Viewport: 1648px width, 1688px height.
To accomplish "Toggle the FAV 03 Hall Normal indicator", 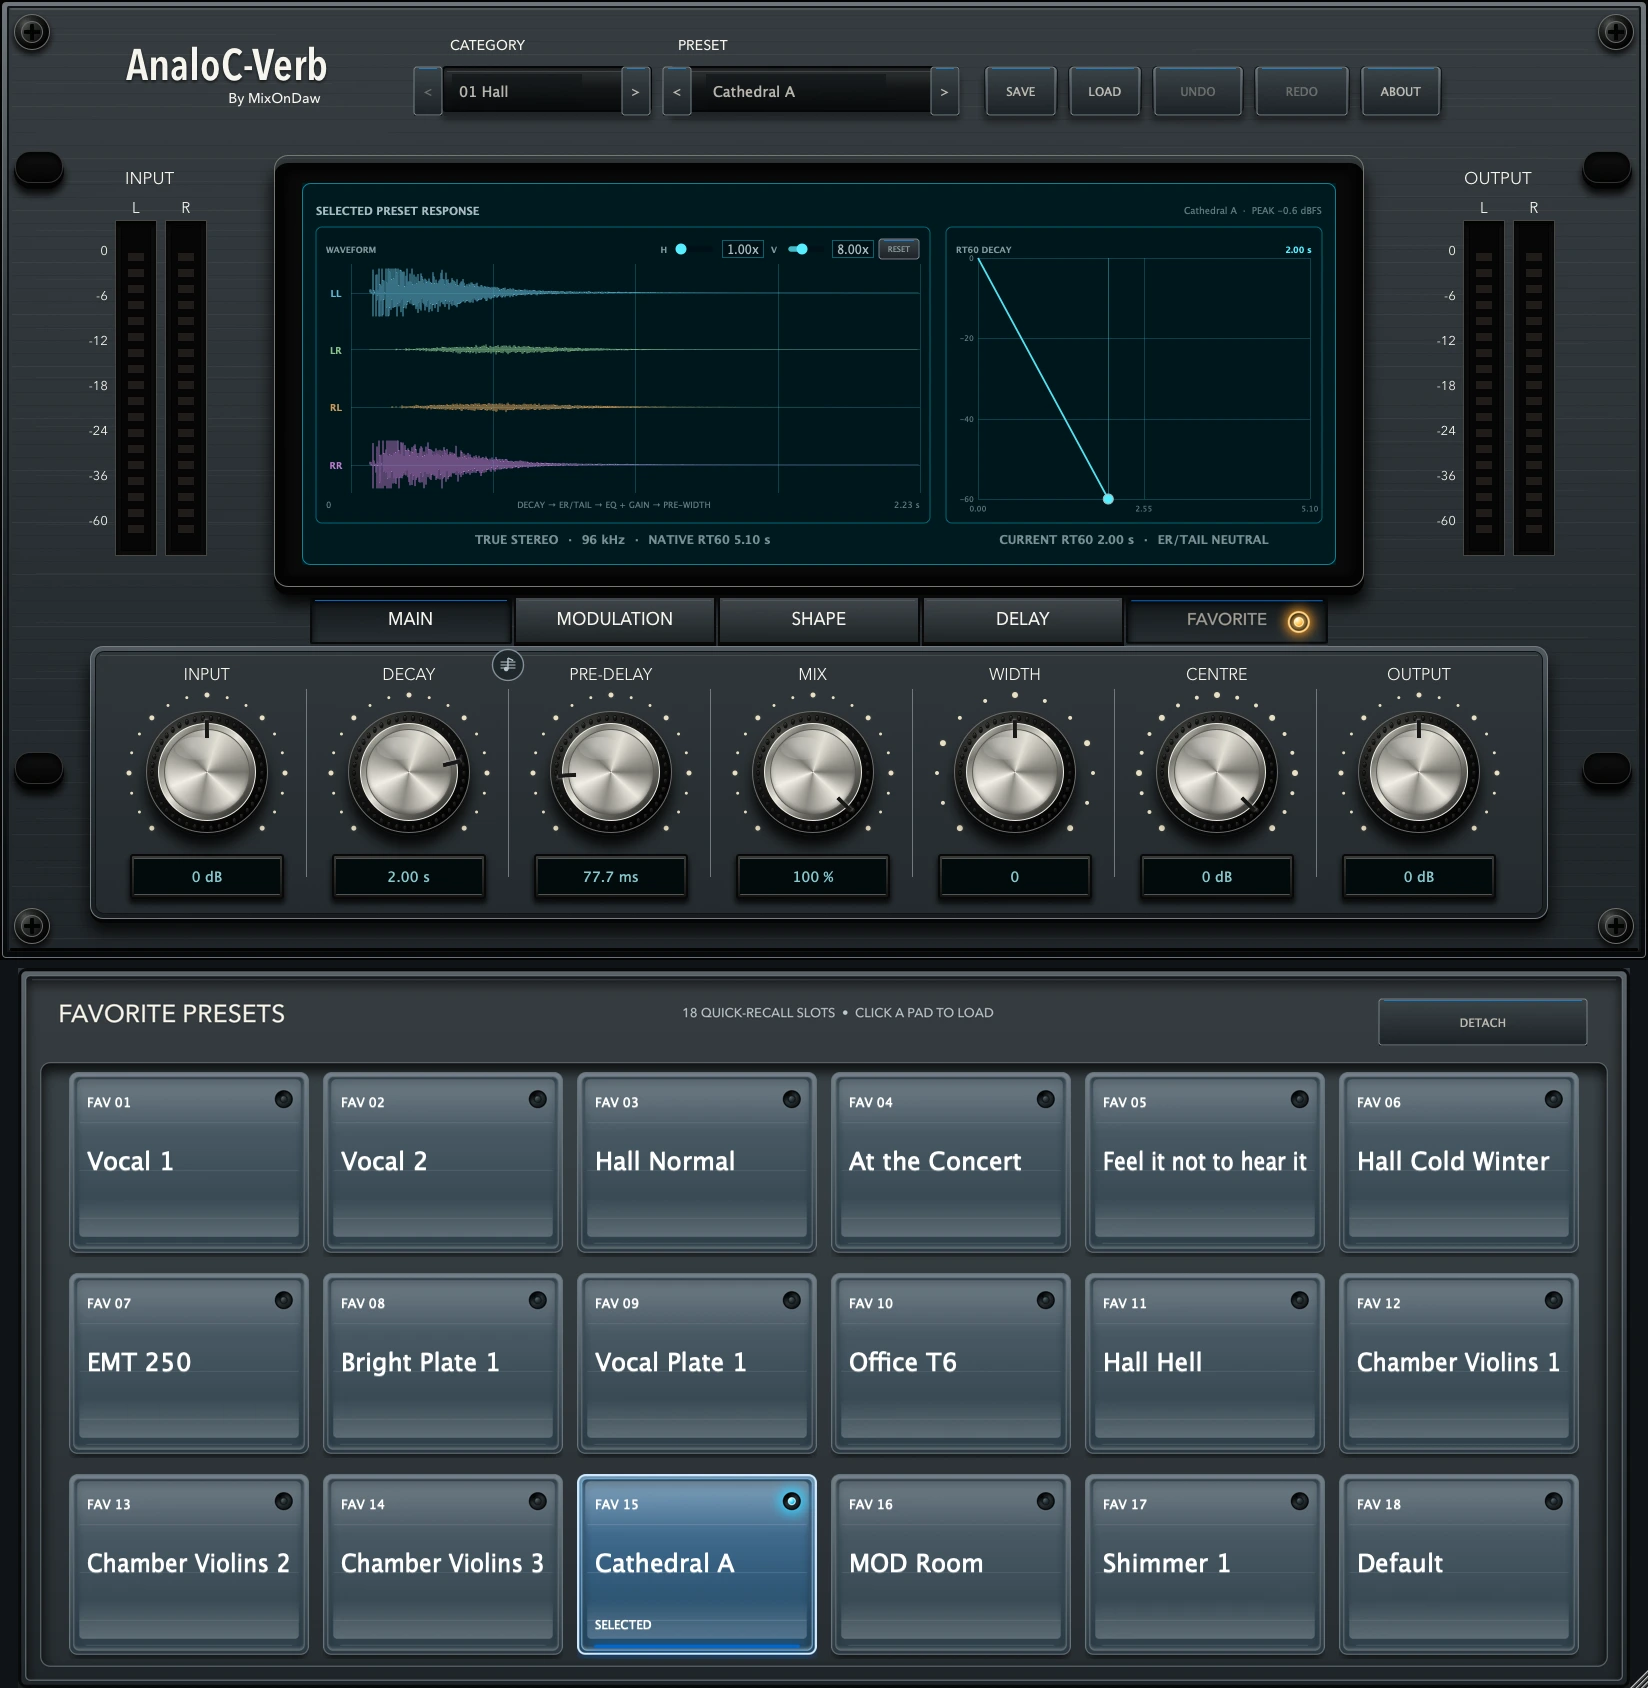I will point(792,1099).
